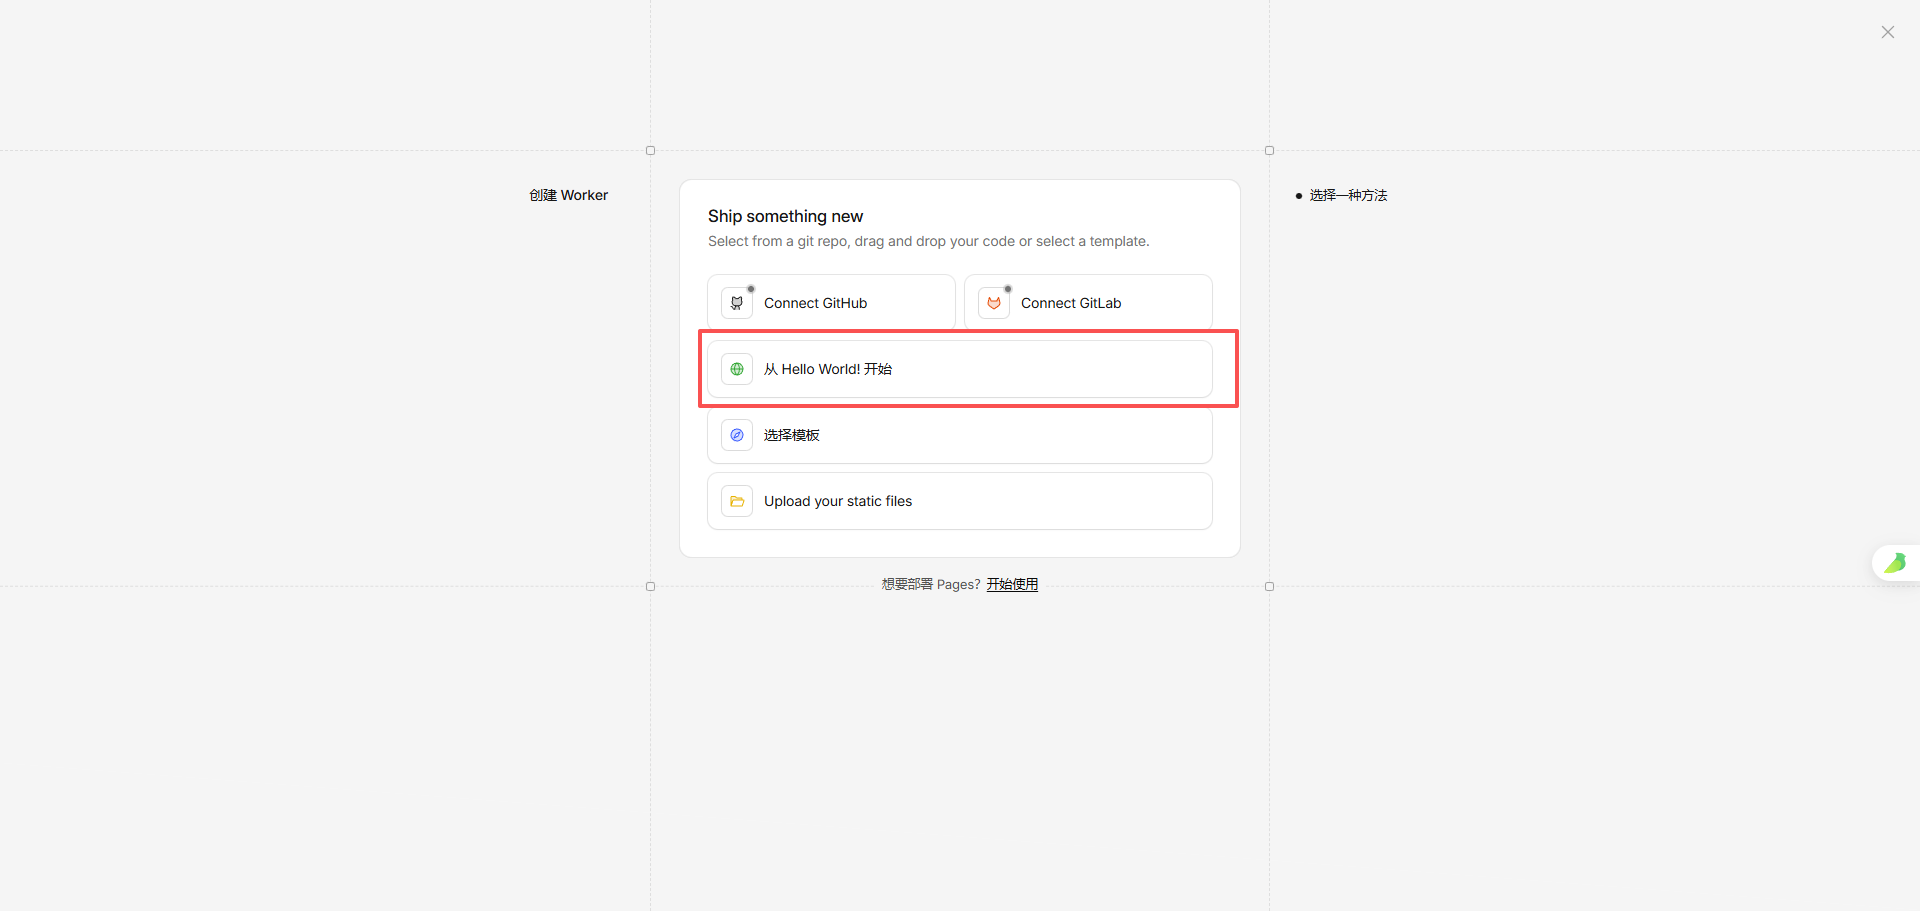The width and height of the screenshot is (1920, 911).
Task: Click the yellow folder upload icon
Action: click(737, 501)
